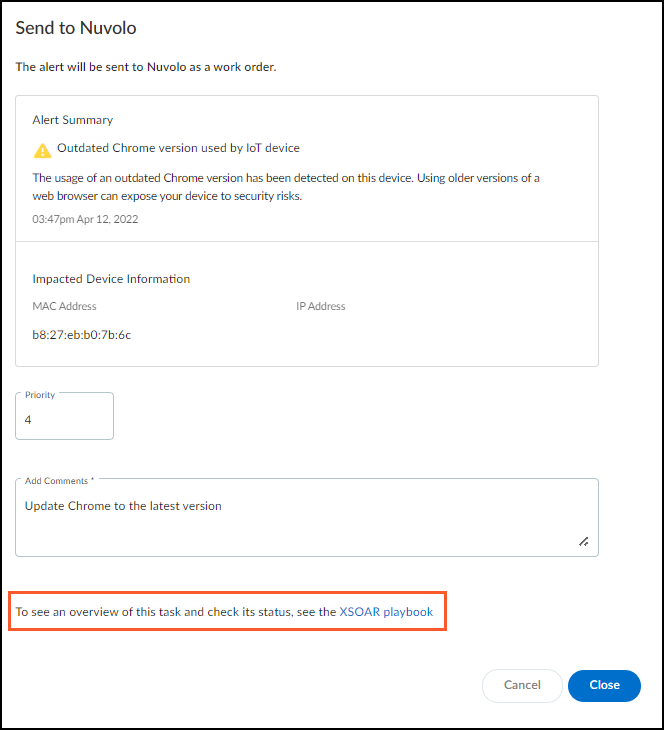This screenshot has width=664, height=730.
Task: Click the blue Close button
Action: 604,685
